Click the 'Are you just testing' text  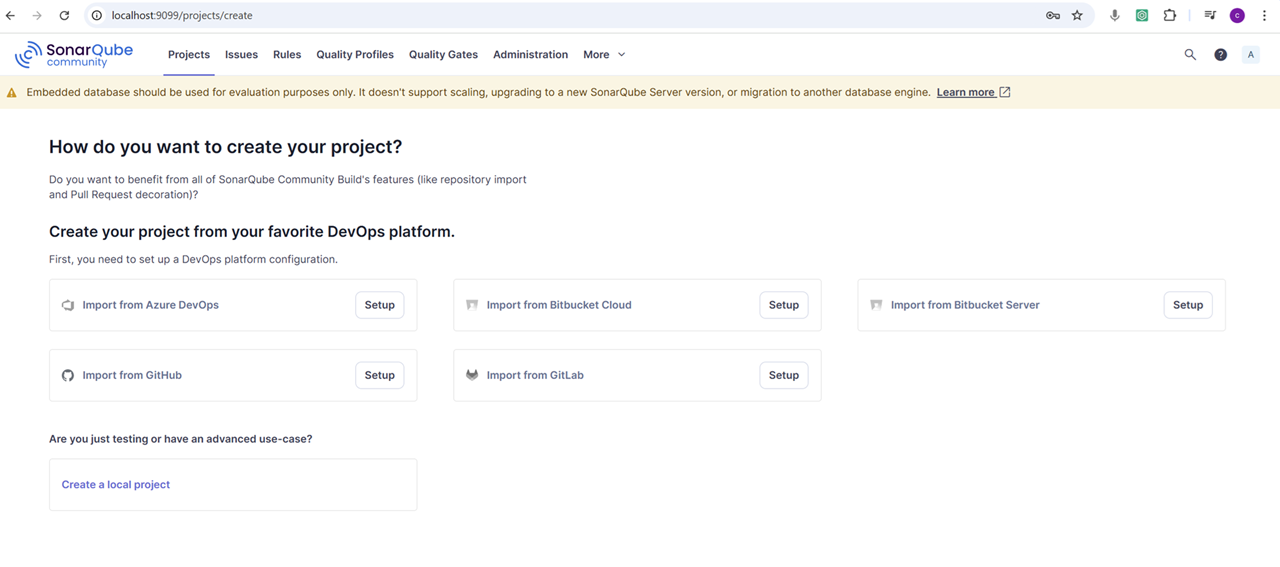[180, 439]
